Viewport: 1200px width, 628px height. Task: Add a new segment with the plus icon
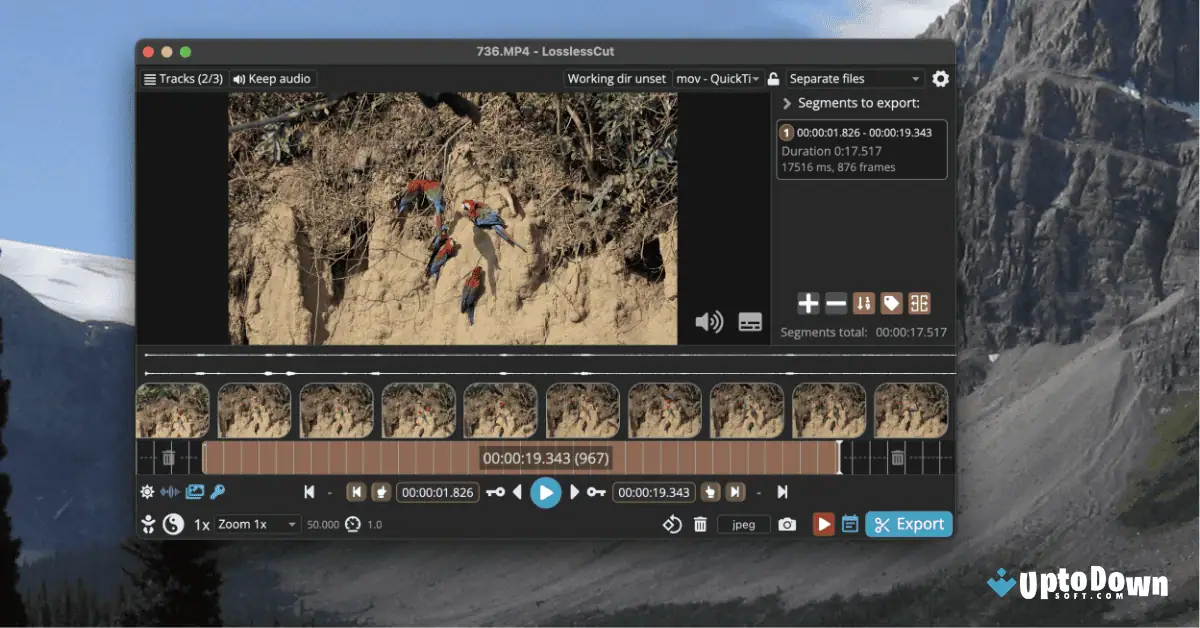(806, 303)
